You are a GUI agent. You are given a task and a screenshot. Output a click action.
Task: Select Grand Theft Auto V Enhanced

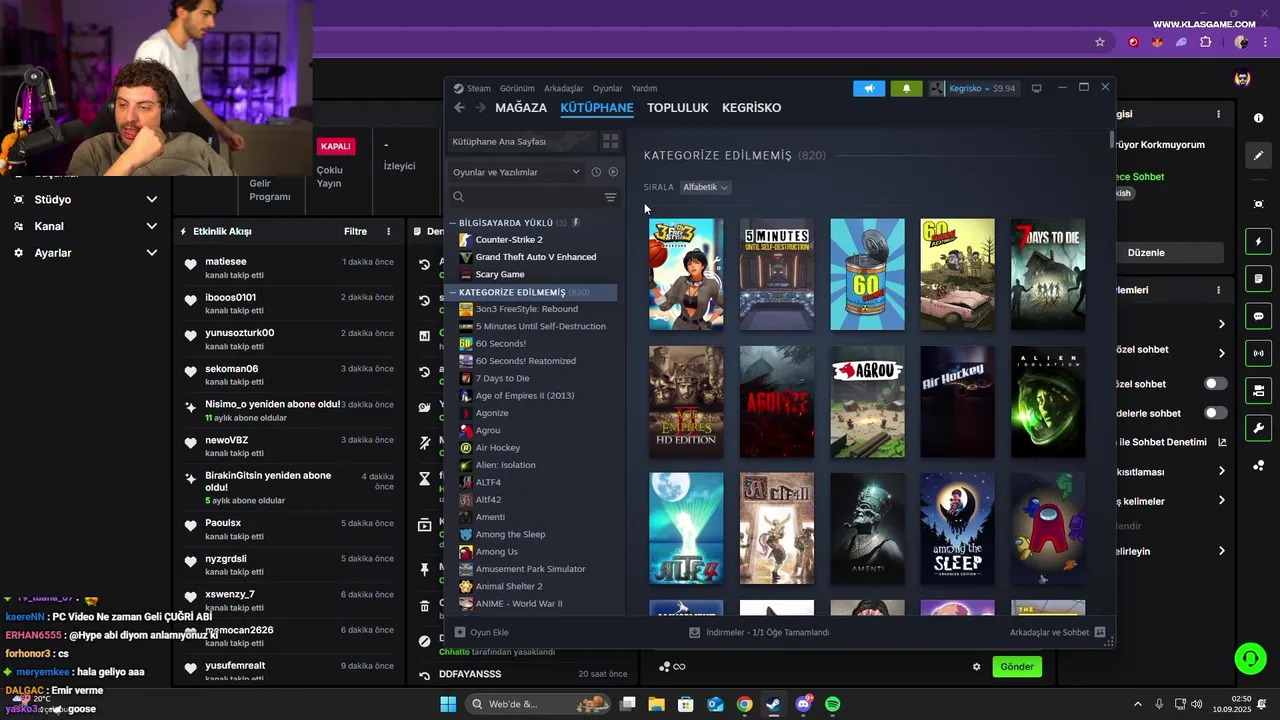[x=536, y=257]
